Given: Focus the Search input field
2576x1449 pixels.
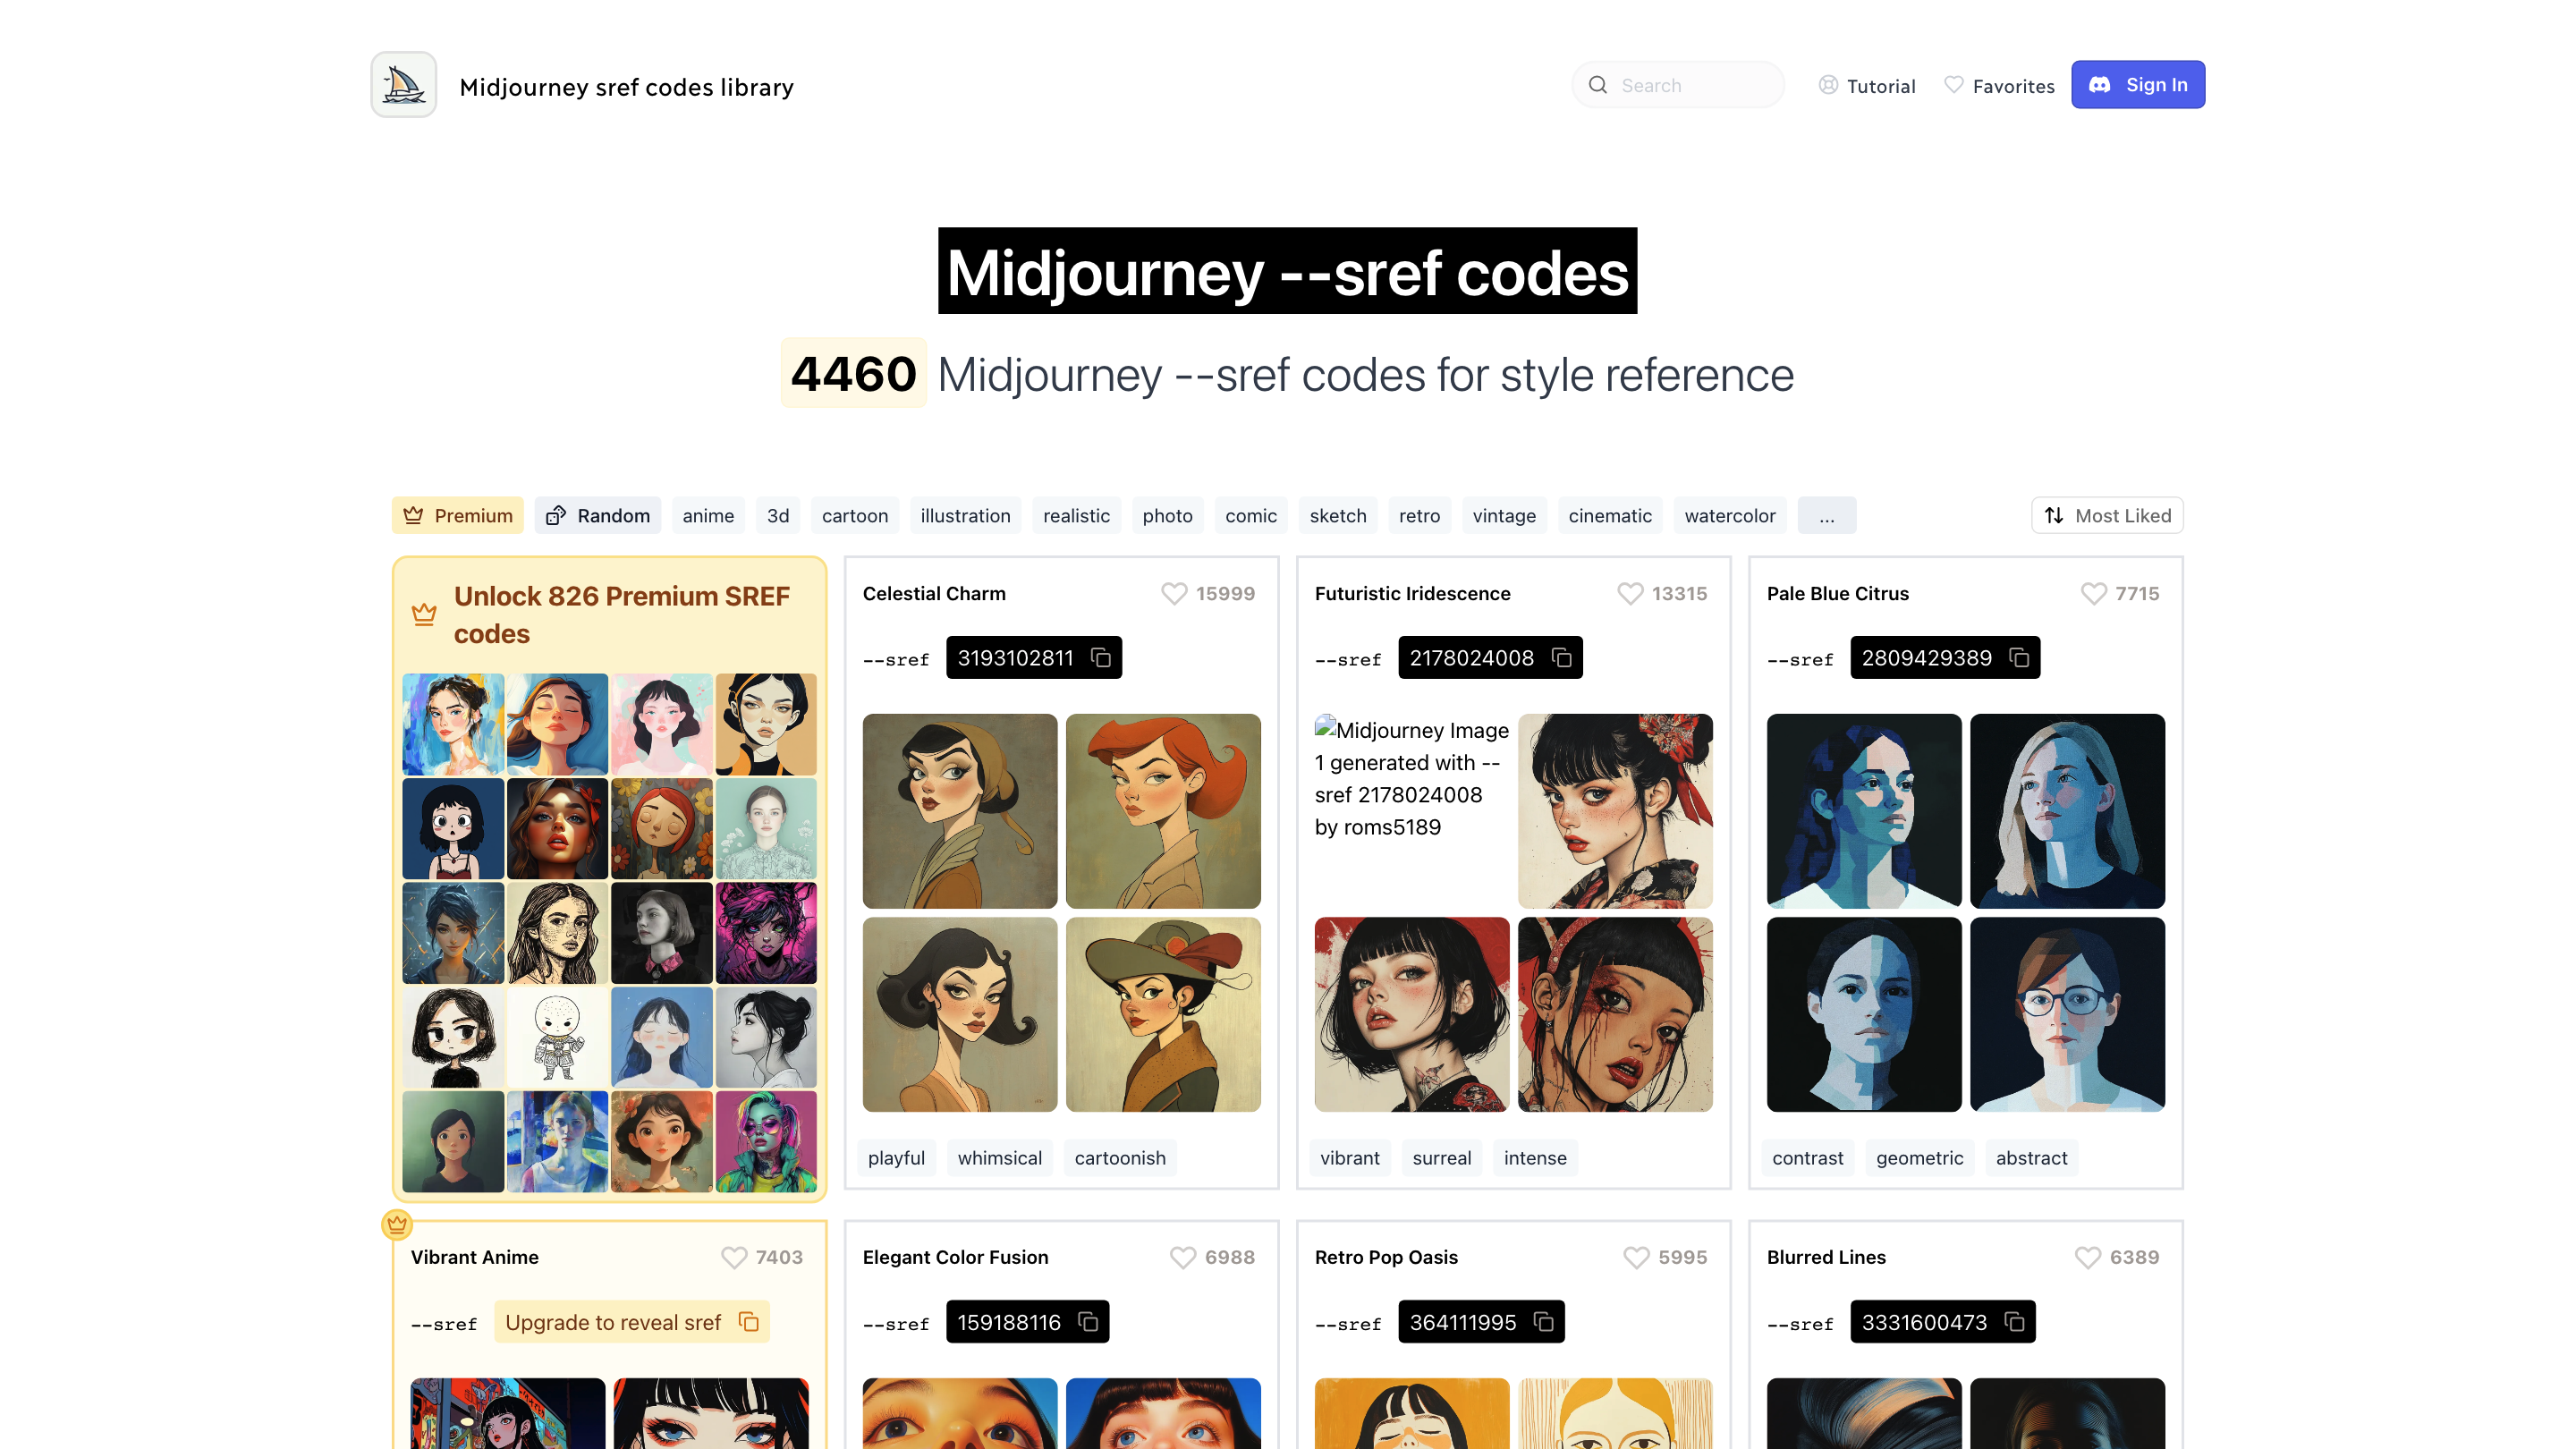Looking at the screenshot, I should (x=1678, y=85).
